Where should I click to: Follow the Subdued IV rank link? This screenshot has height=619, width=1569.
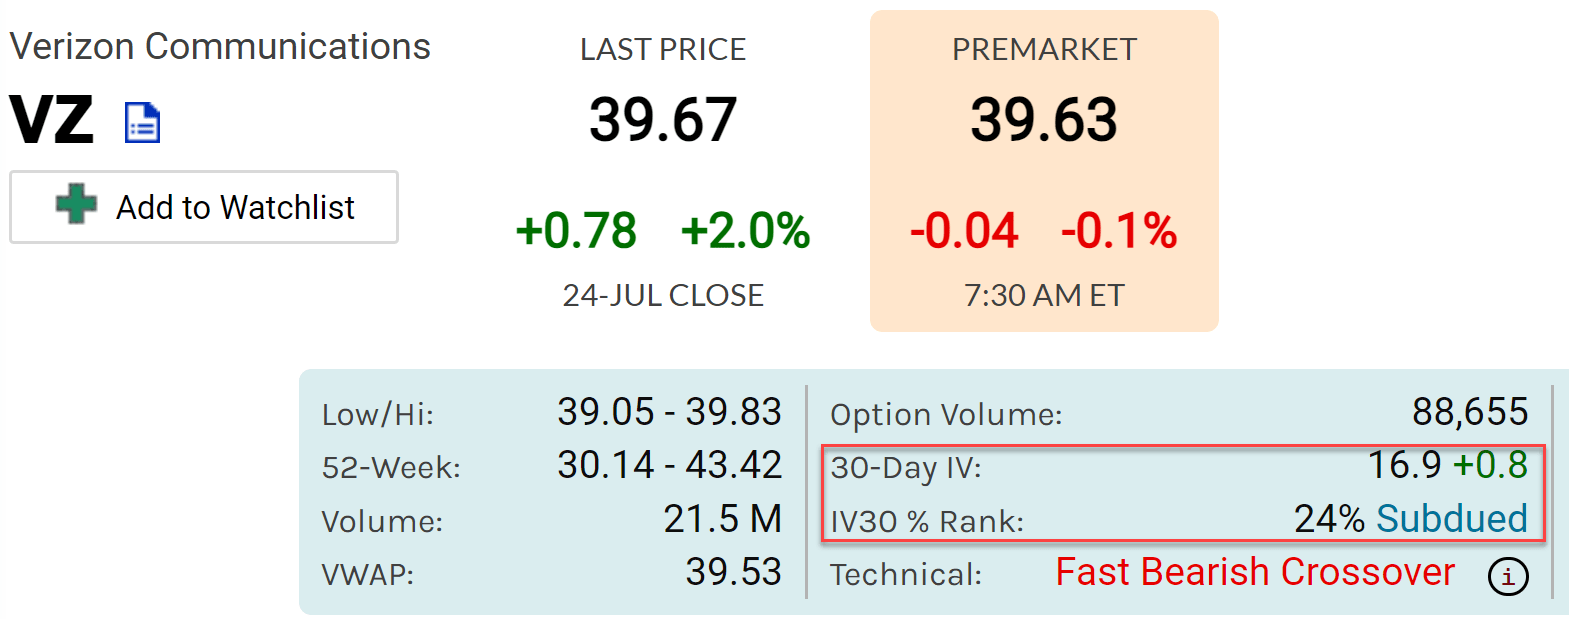(1451, 519)
